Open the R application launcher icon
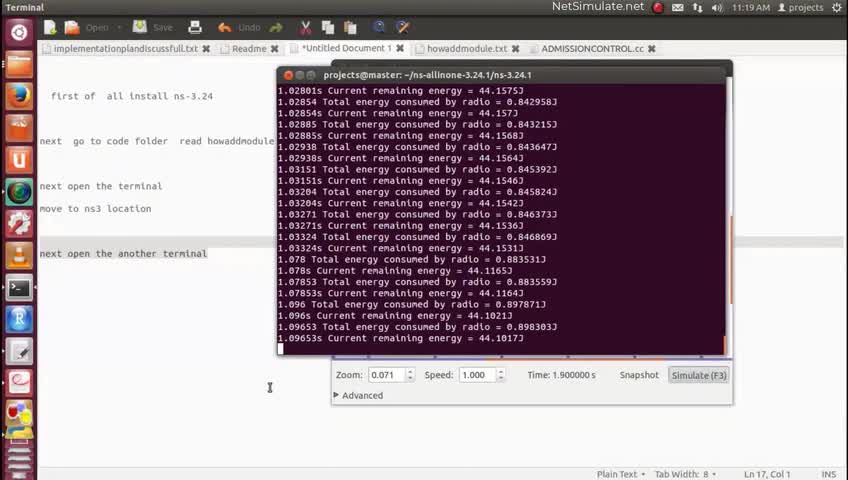The height and width of the screenshot is (480, 848). (x=19, y=319)
